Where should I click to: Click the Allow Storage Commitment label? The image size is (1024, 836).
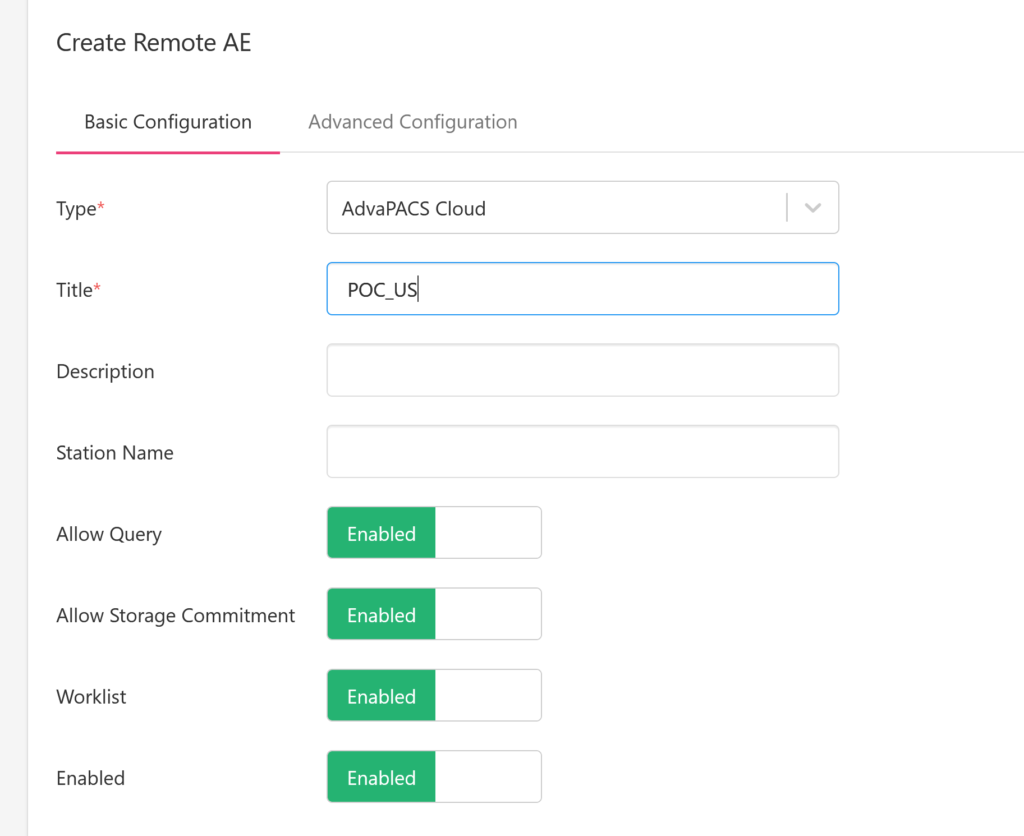pyautogui.click(x=176, y=616)
